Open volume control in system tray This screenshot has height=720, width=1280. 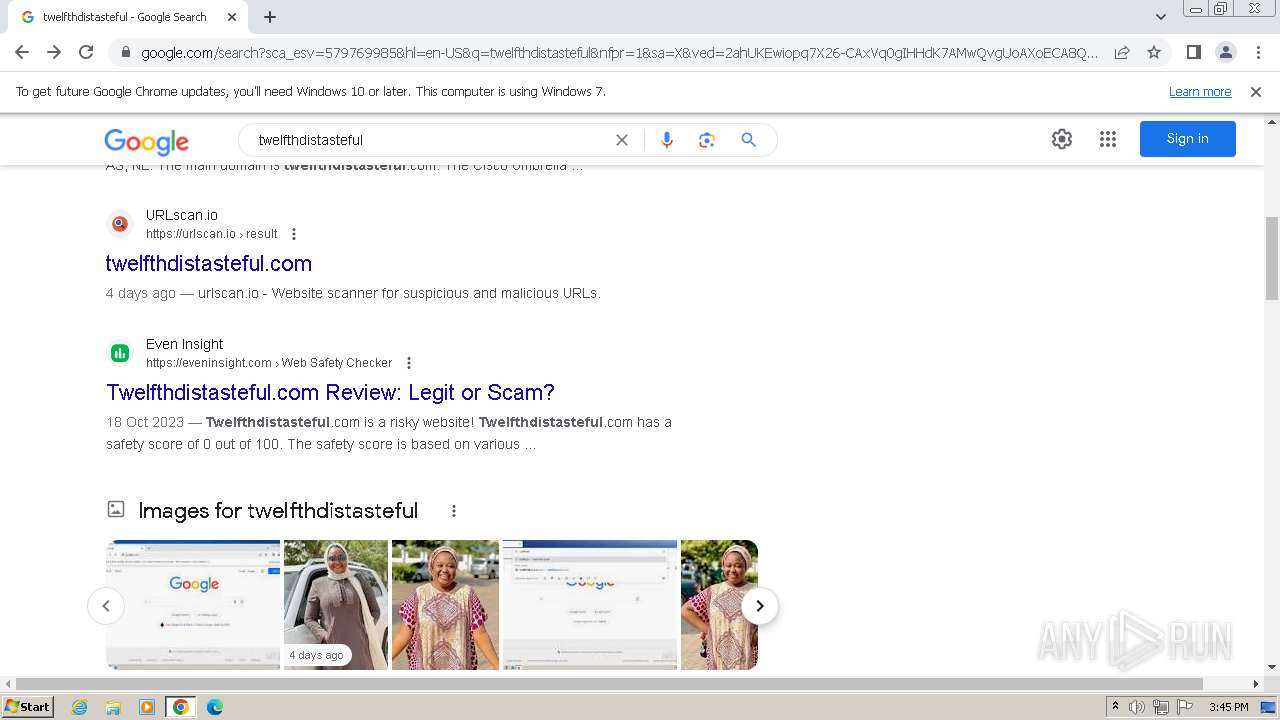(1137, 707)
